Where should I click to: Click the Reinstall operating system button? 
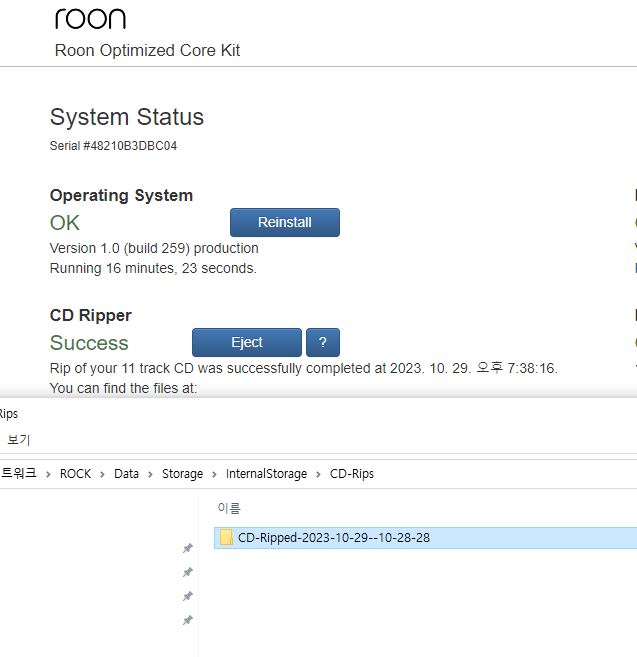(285, 222)
